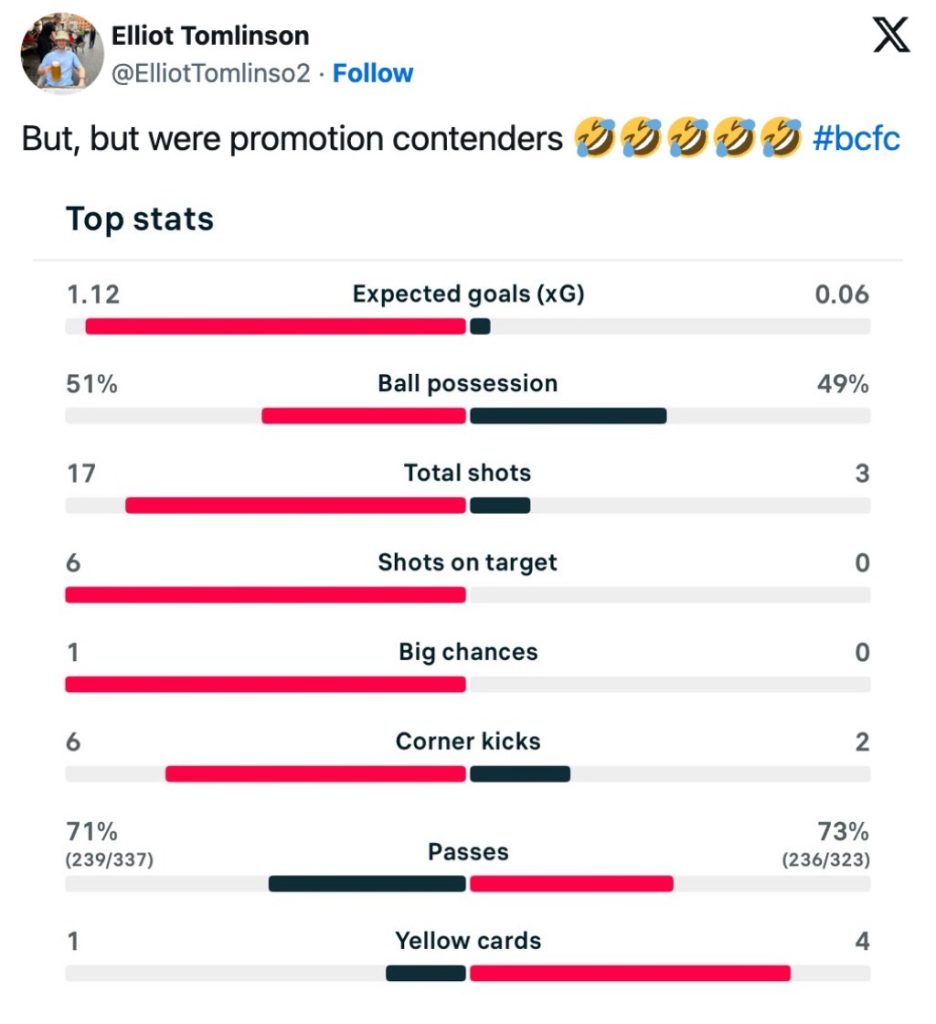Click the Big chances label

(468, 652)
